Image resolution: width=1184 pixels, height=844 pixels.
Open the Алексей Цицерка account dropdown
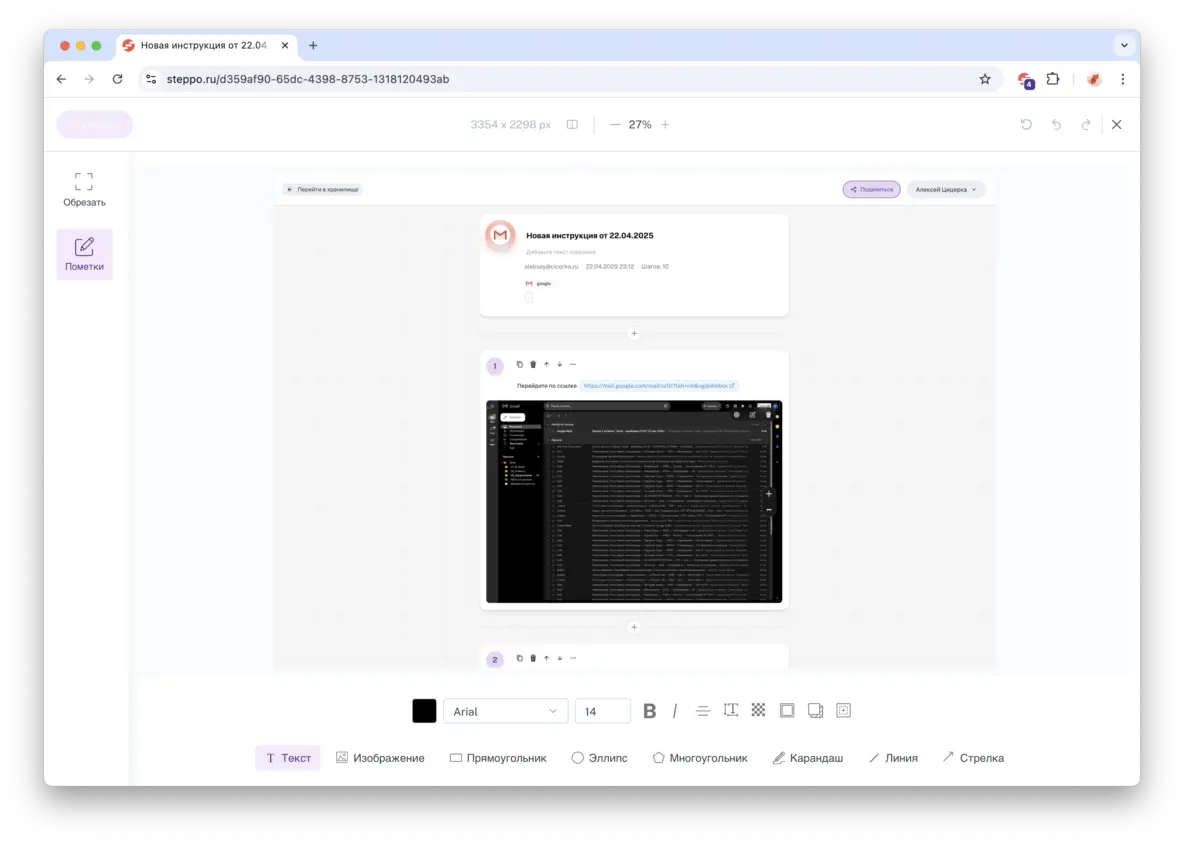pos(944,188)
